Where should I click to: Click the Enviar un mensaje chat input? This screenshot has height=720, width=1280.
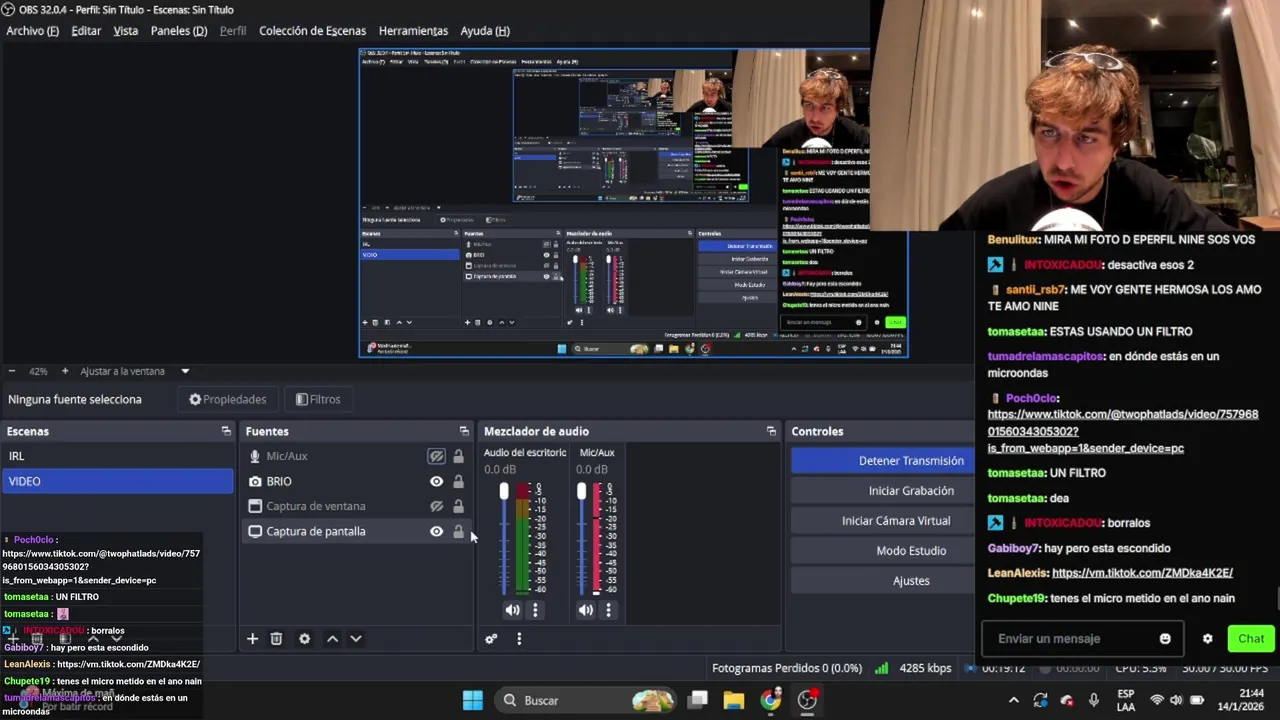tap(1083, 639)
